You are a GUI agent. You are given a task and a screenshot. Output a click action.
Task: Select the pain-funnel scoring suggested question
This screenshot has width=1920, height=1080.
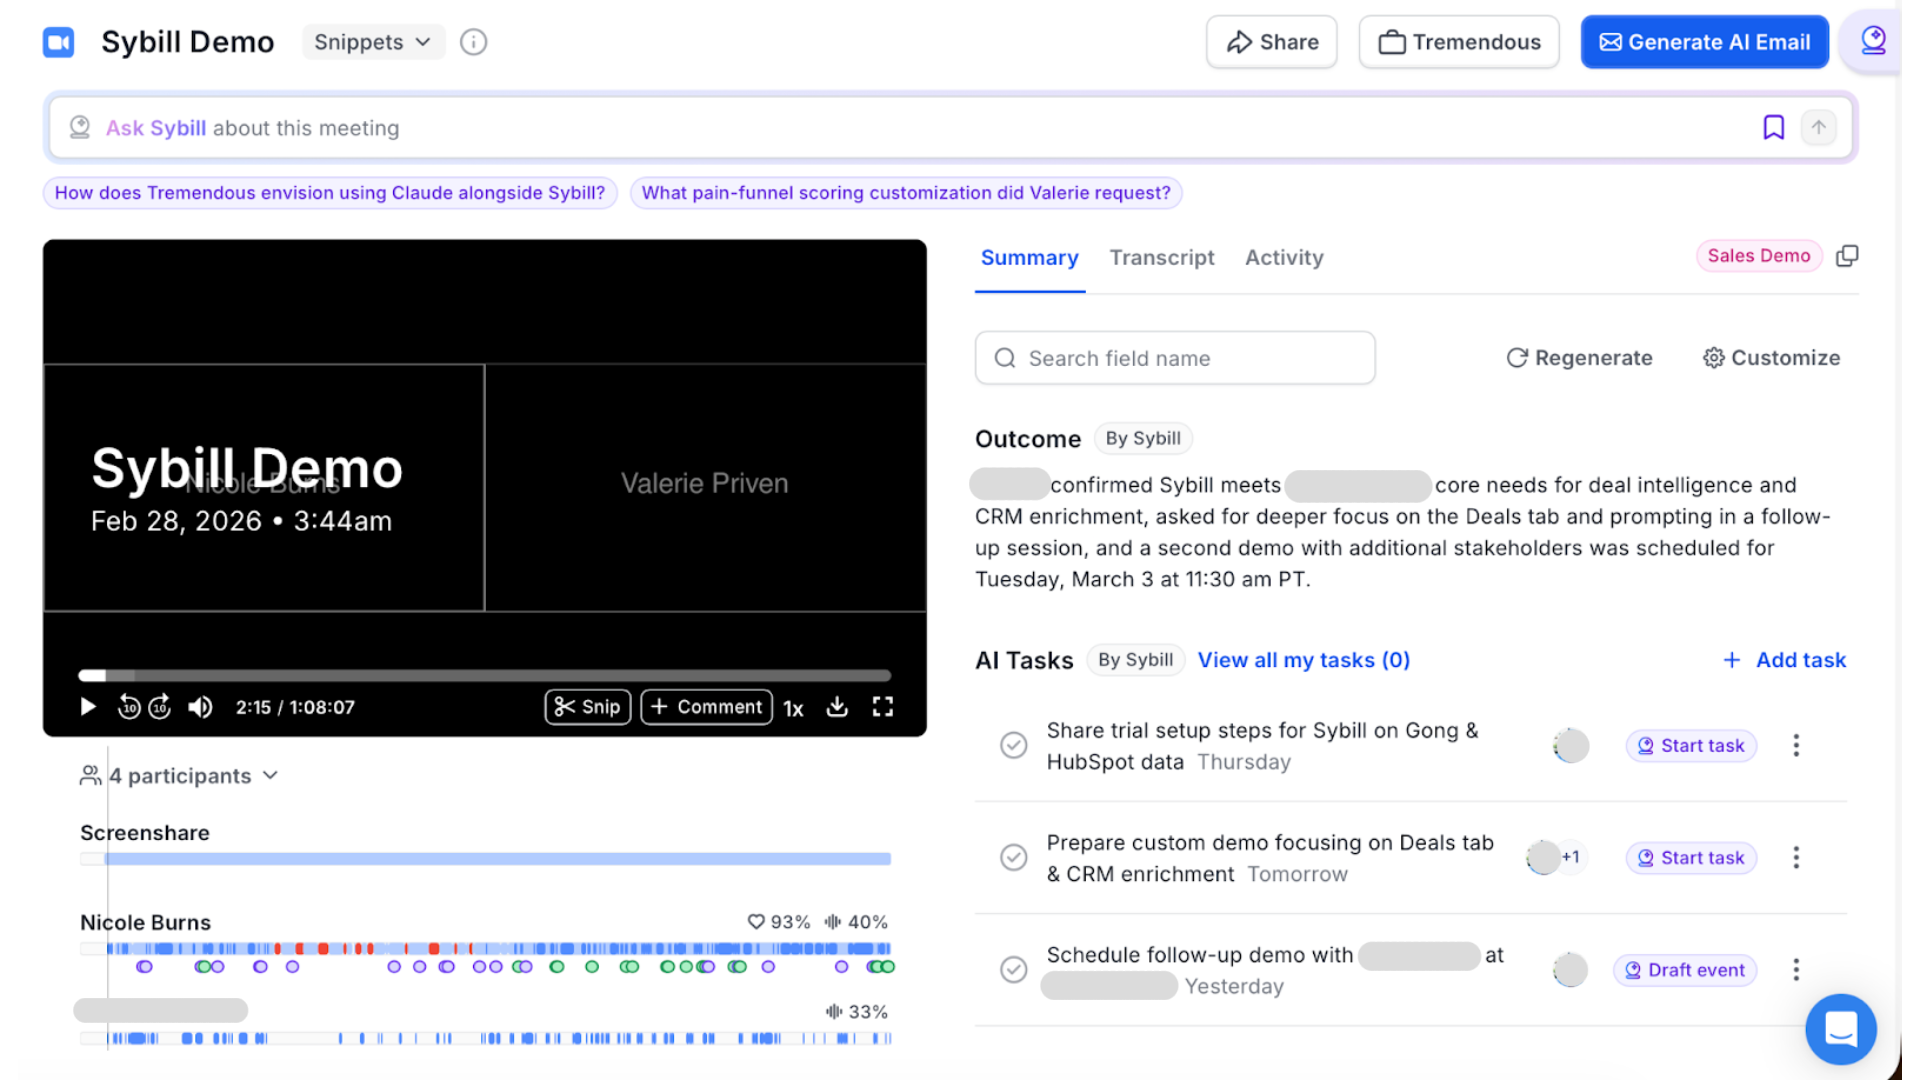[x=906, y=193]
